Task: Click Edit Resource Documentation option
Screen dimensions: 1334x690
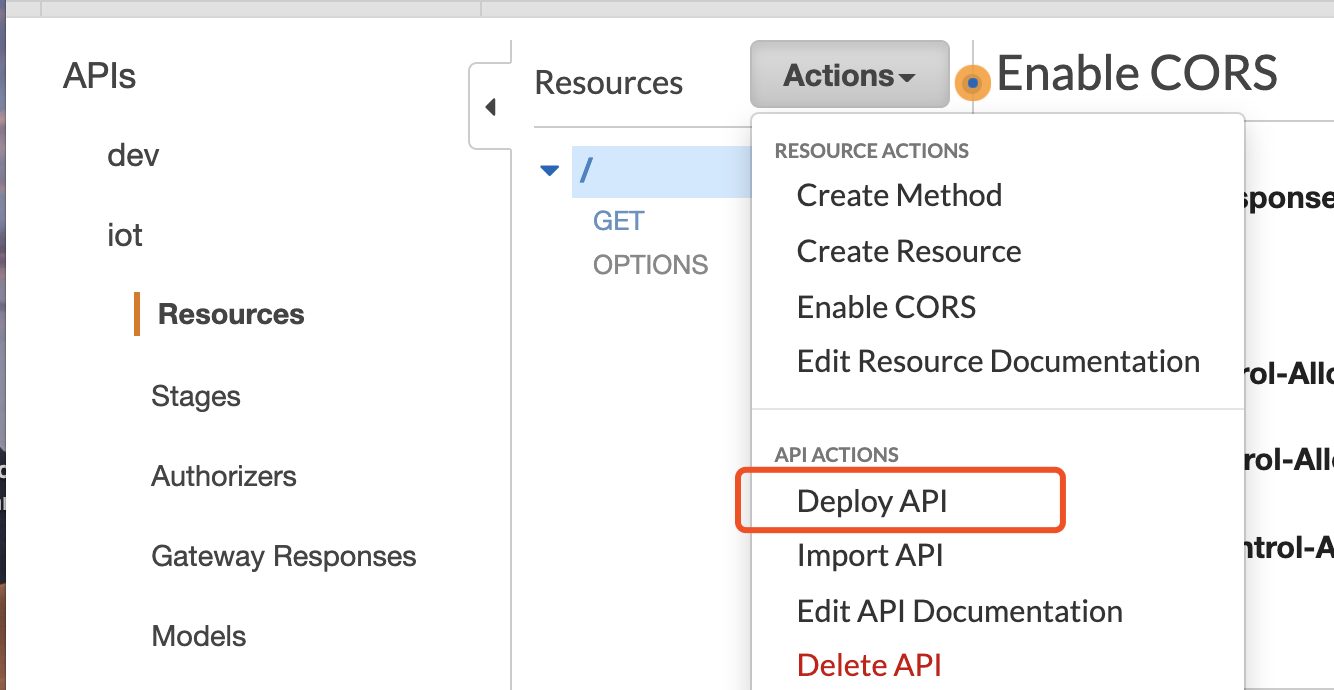Action: pos(997,361)
